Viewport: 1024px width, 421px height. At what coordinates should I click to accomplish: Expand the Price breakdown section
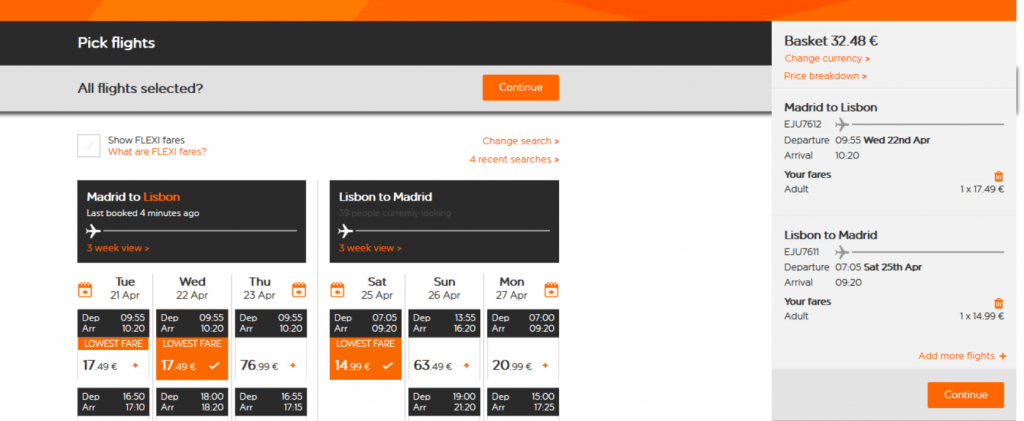[x=825, y=76]
